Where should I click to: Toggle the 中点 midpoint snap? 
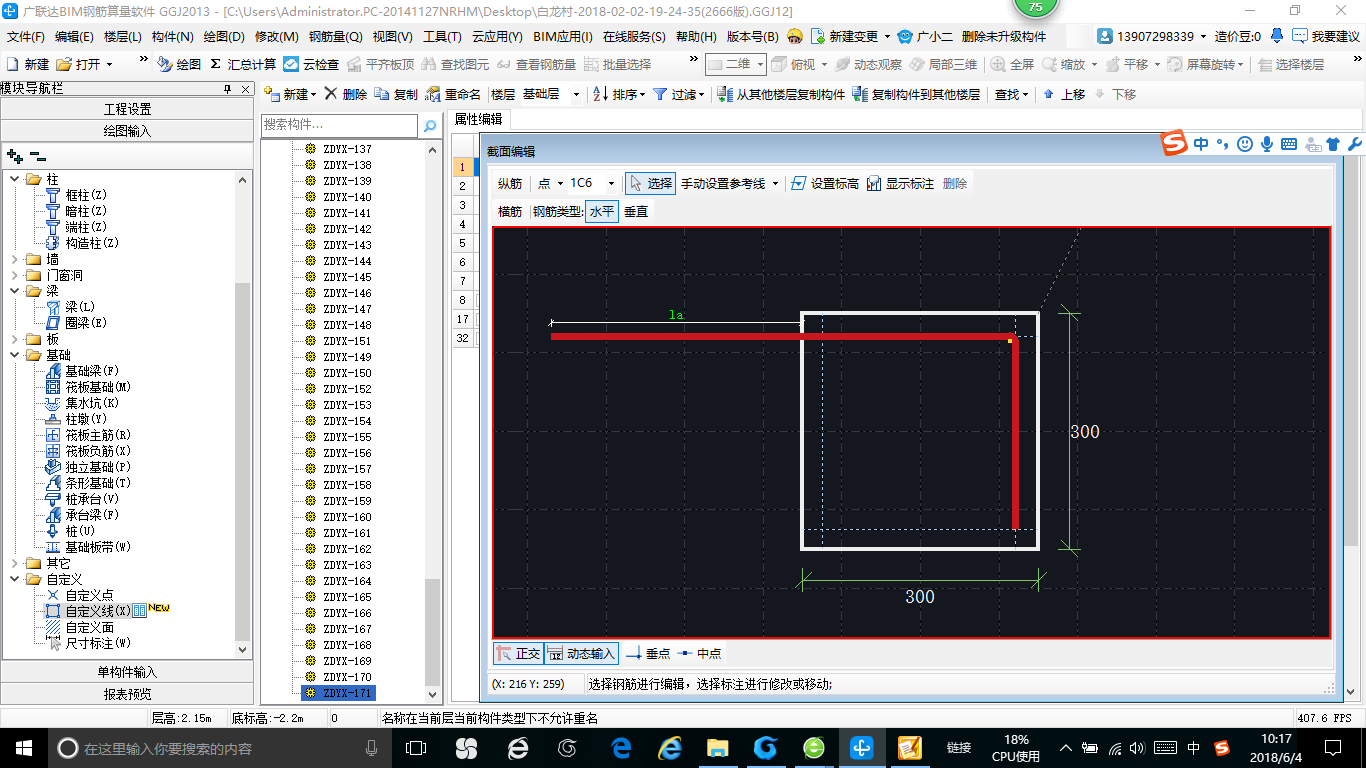(699, 653)
